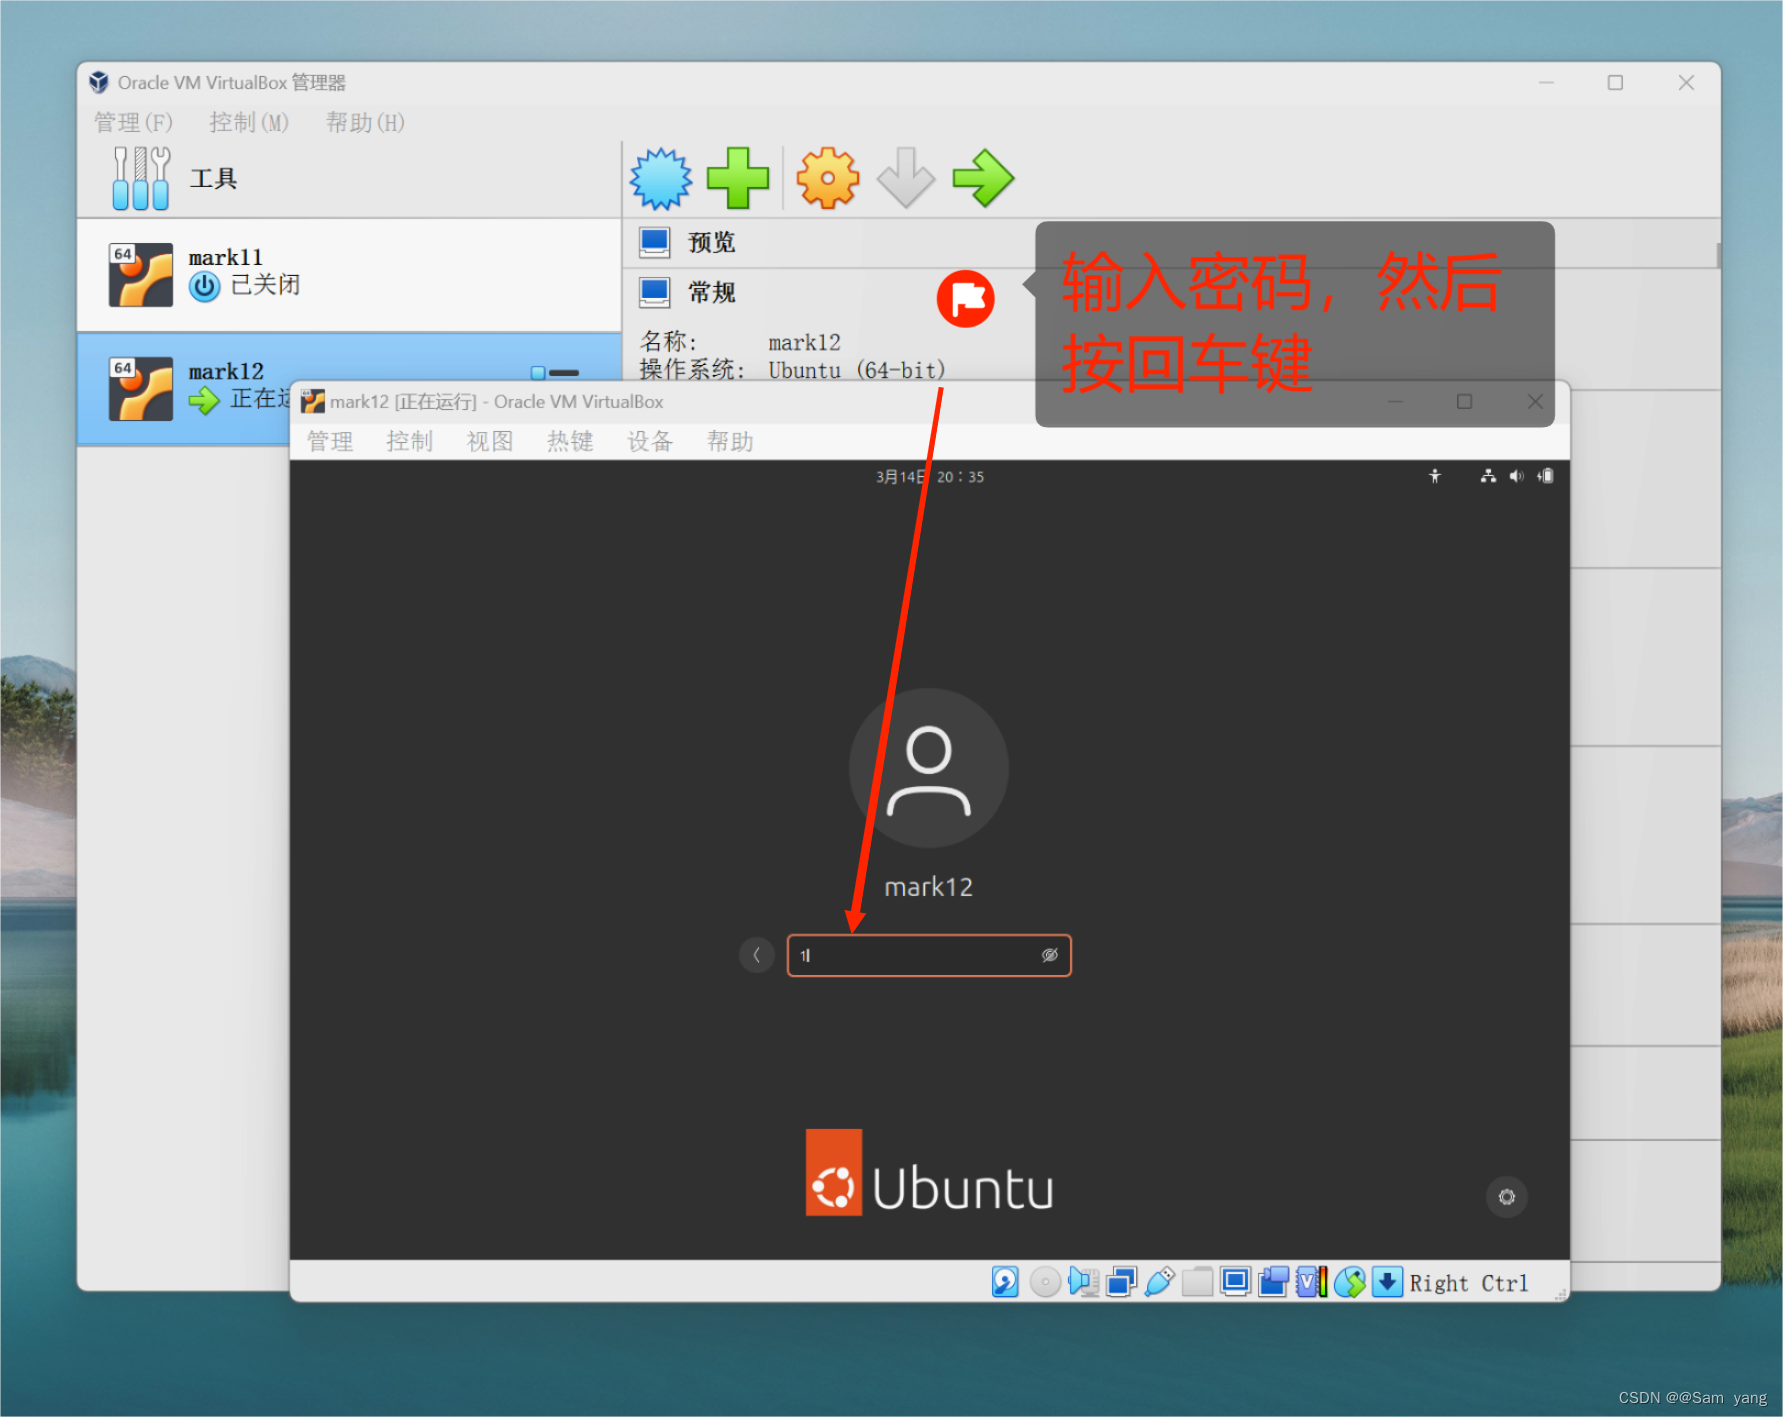The height and width of the screenshot is (1417, 1783).
Task: Open 管理(F) menu in Manager window
Action: [134, 123]
